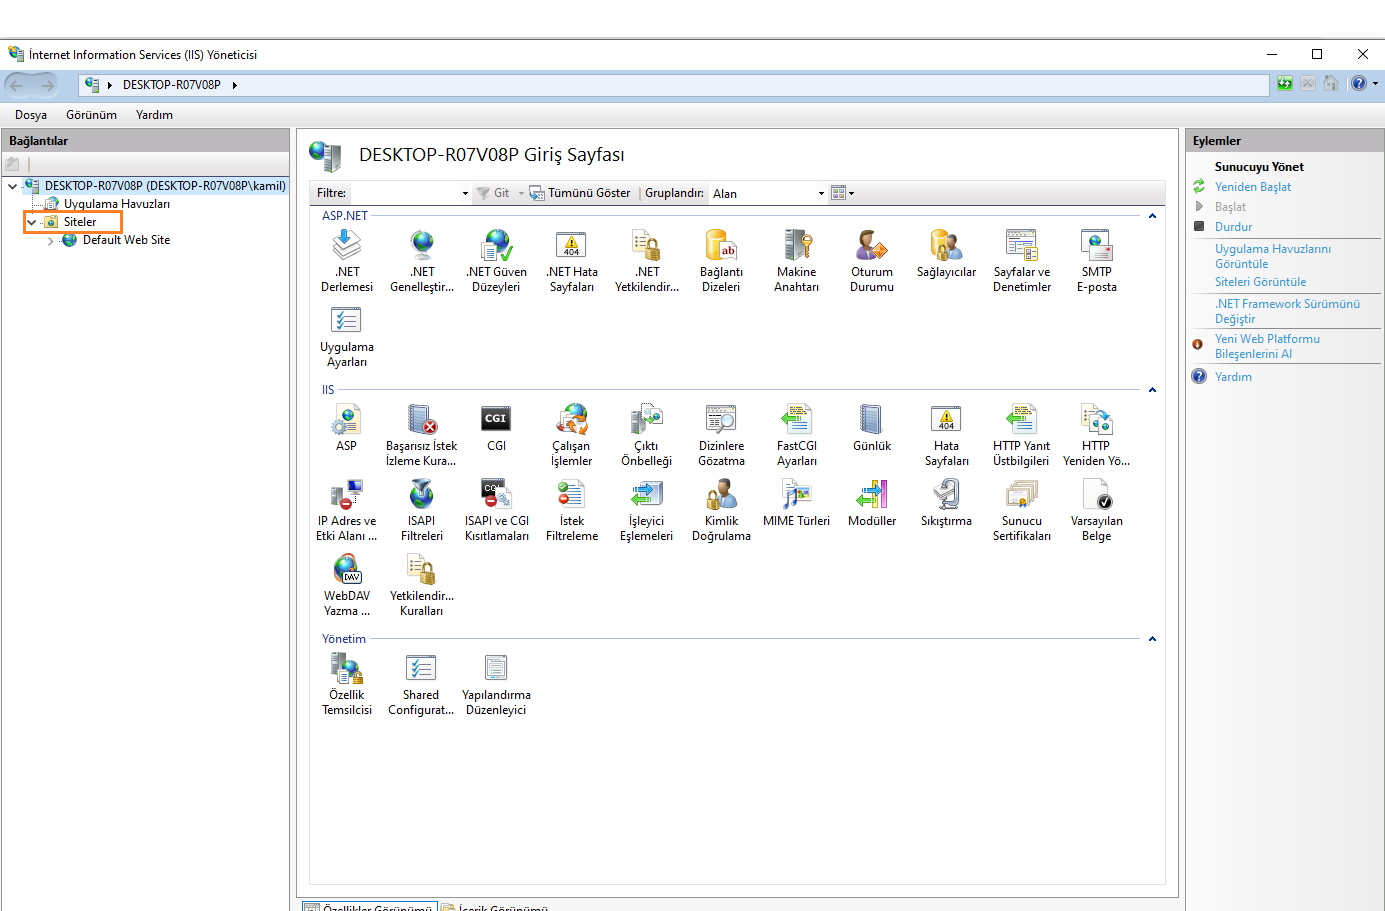Image resolution: width=1385 pixels, height=911 pixels.
Task: Open Kimlik Doğrulama icon
Action: pos(721,494)
